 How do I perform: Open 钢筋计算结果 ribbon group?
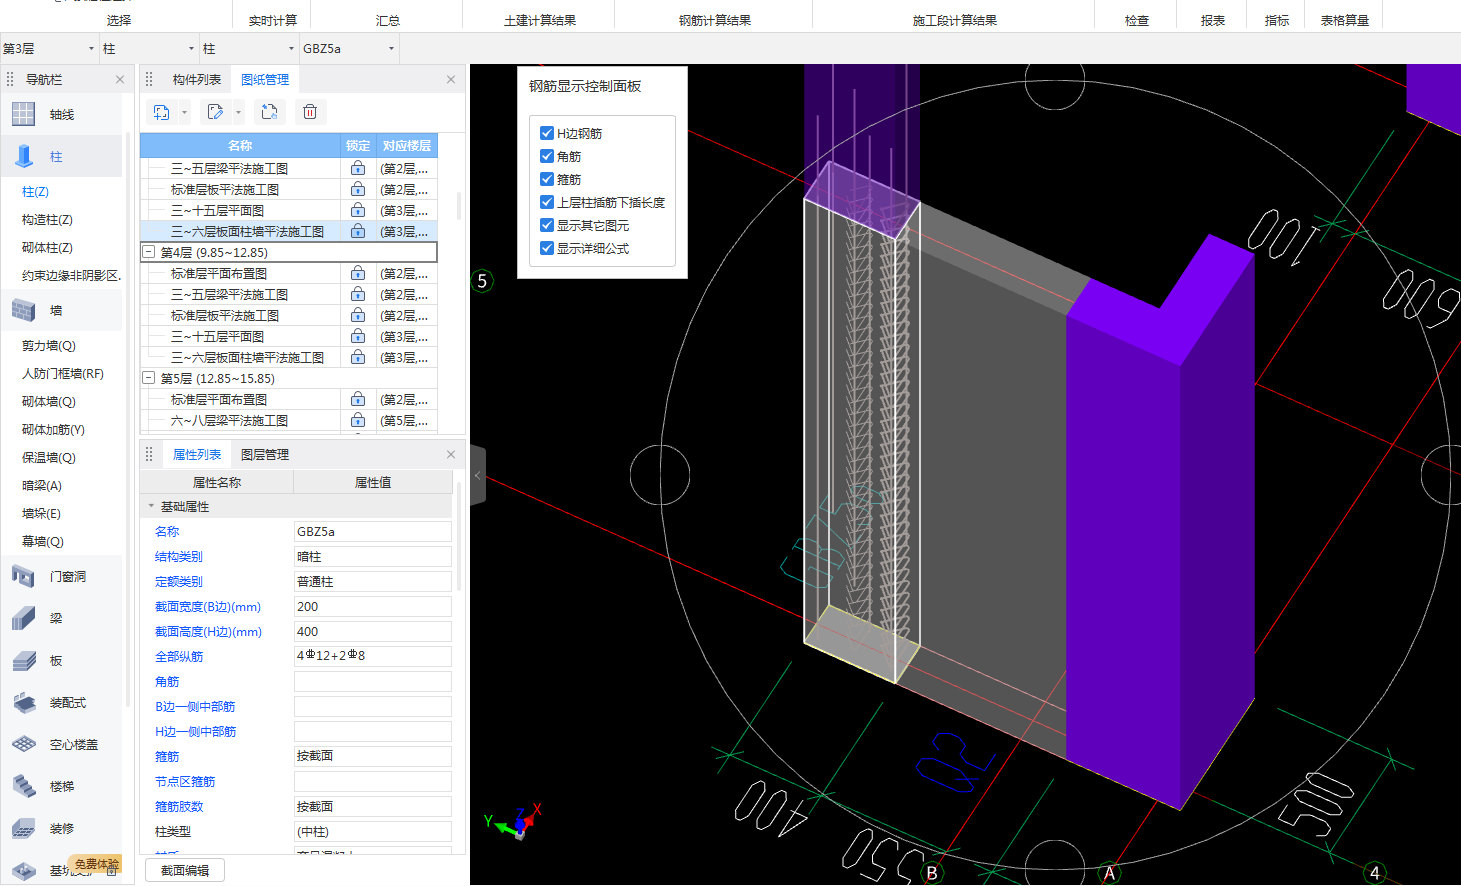coord(714,20)
